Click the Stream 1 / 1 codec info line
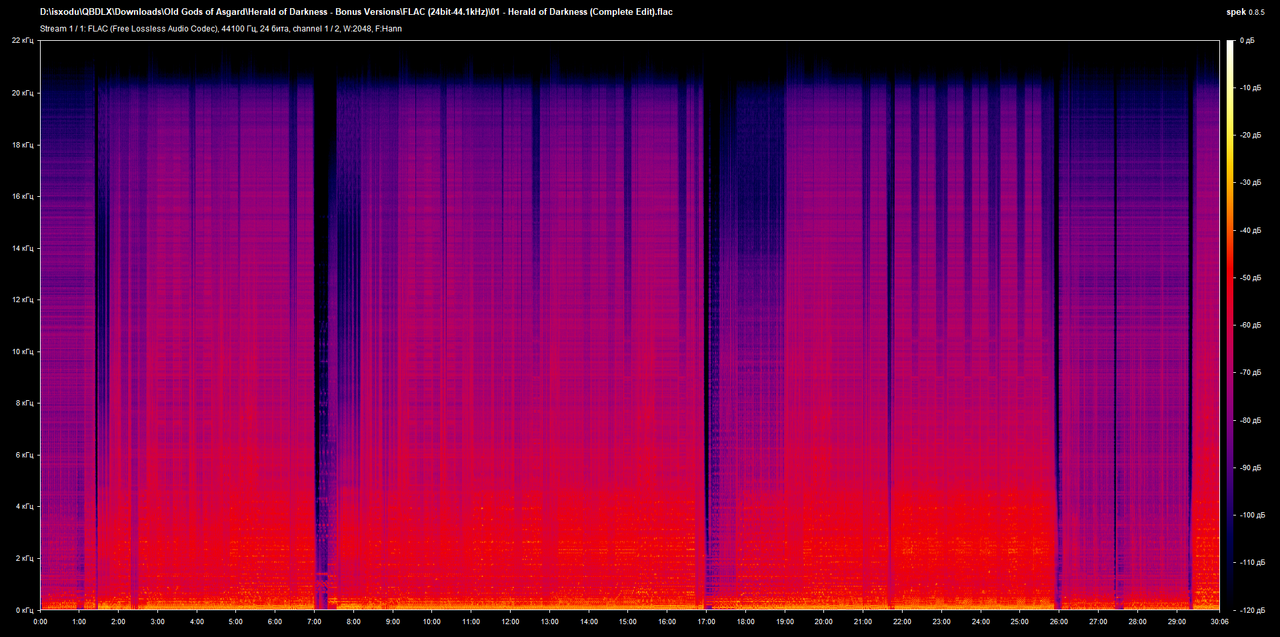 coord(222,29)
